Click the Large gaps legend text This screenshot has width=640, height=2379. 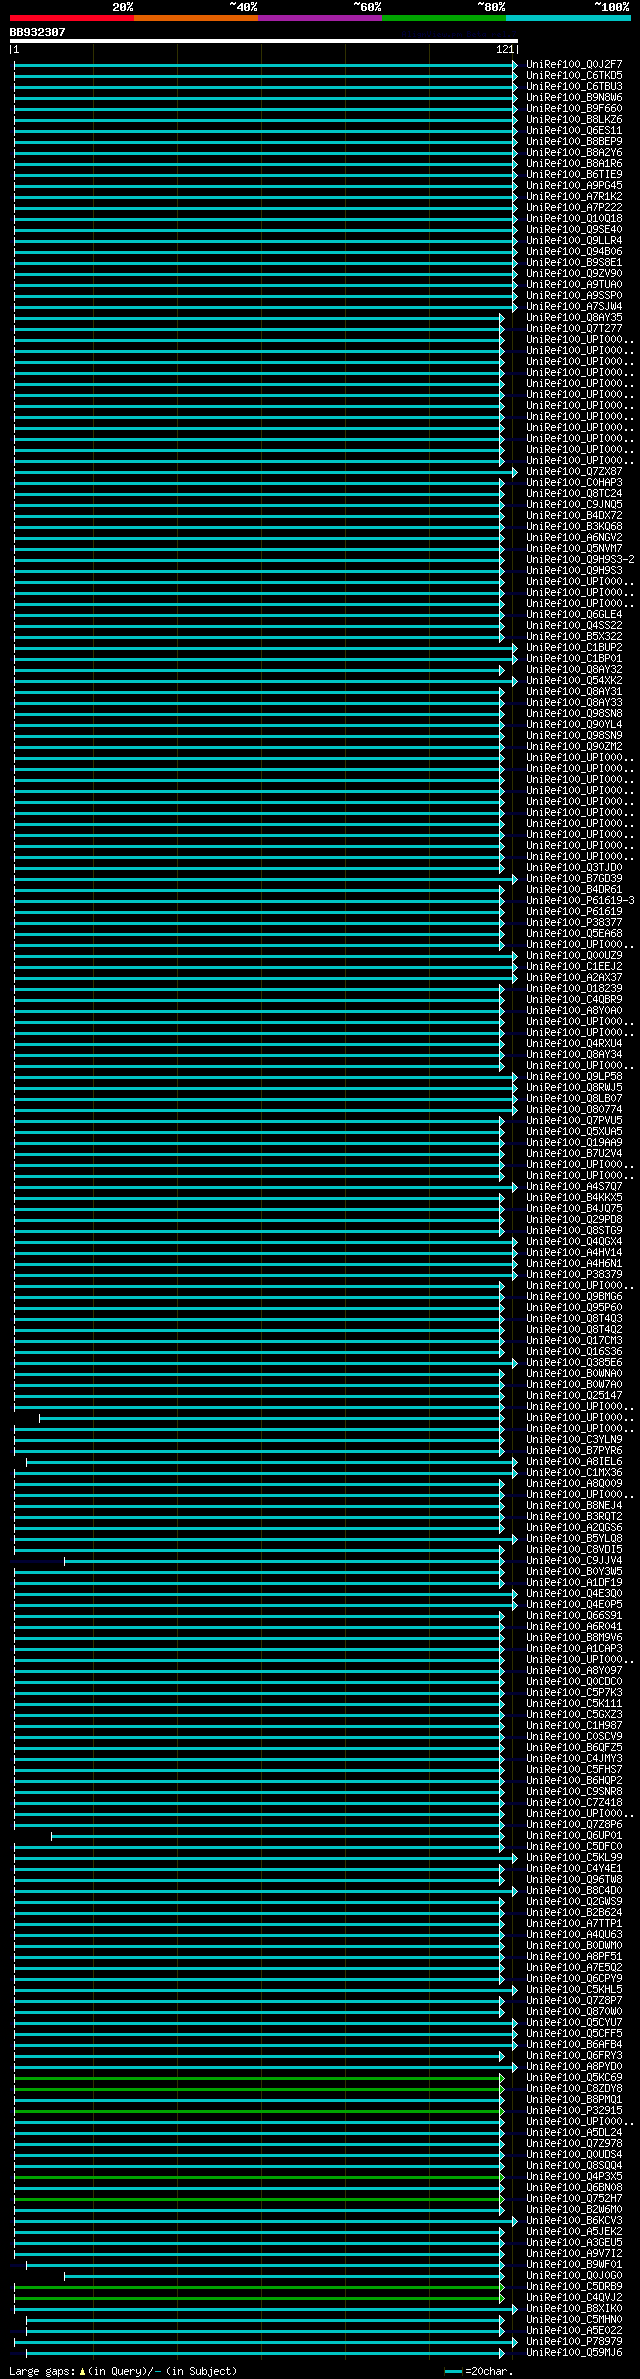123,2371
